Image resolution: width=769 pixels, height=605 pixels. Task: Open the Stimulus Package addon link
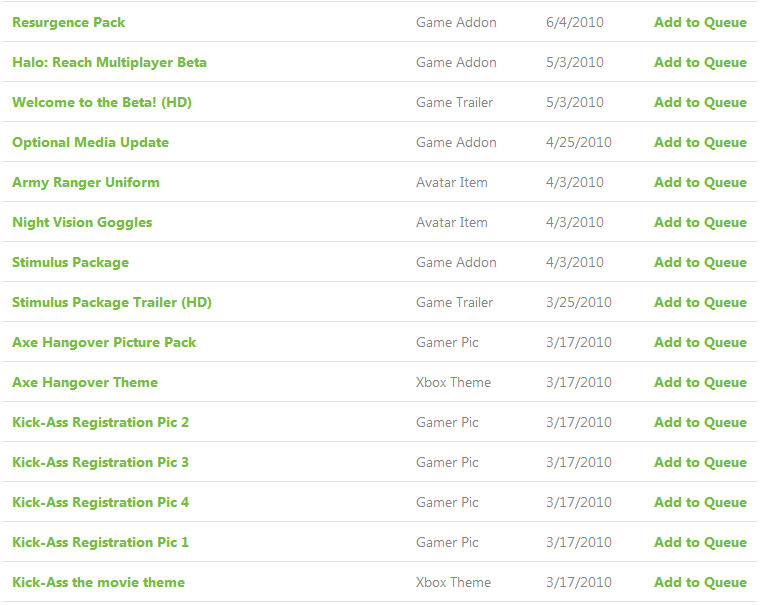tap(71, 262)
